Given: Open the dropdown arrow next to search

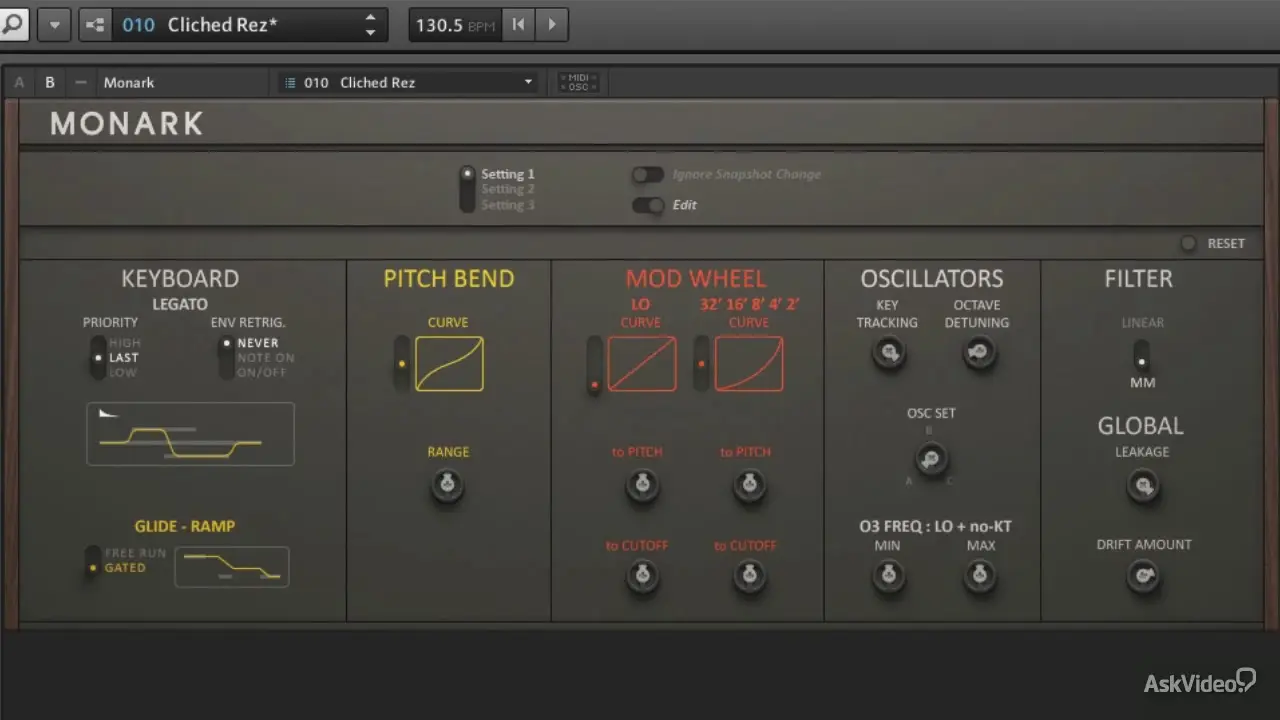Looking at the screenshot, I should point(54,25).
